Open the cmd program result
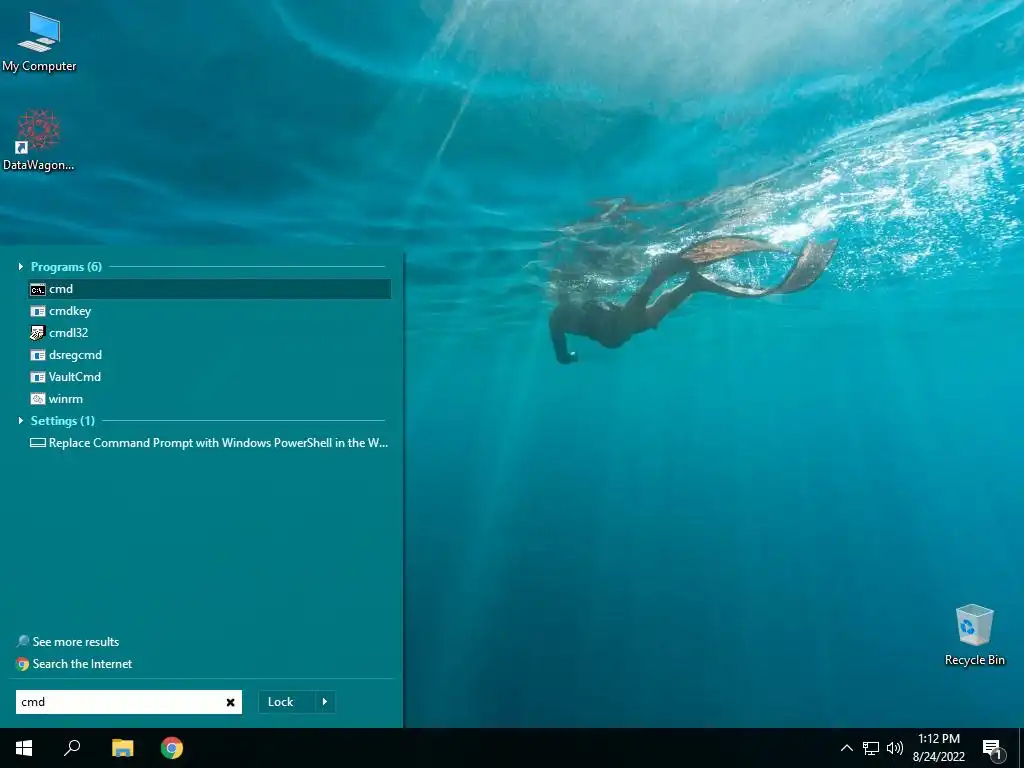The image size is (1024, 768). 210,289
